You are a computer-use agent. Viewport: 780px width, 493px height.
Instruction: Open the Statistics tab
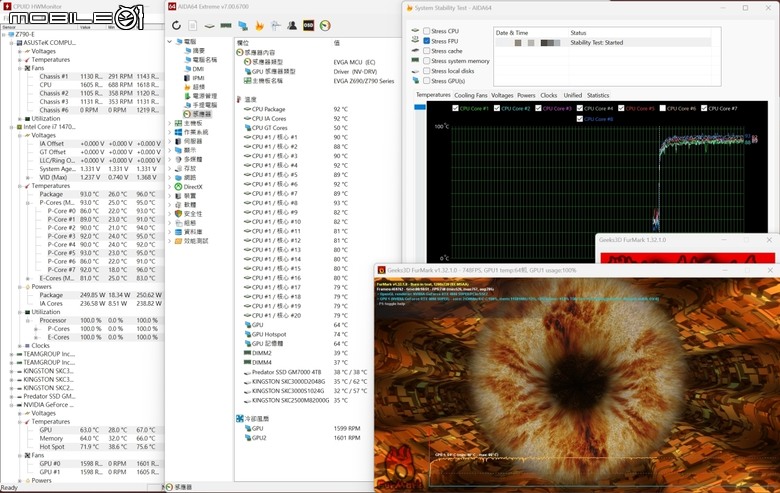point(598,95)
